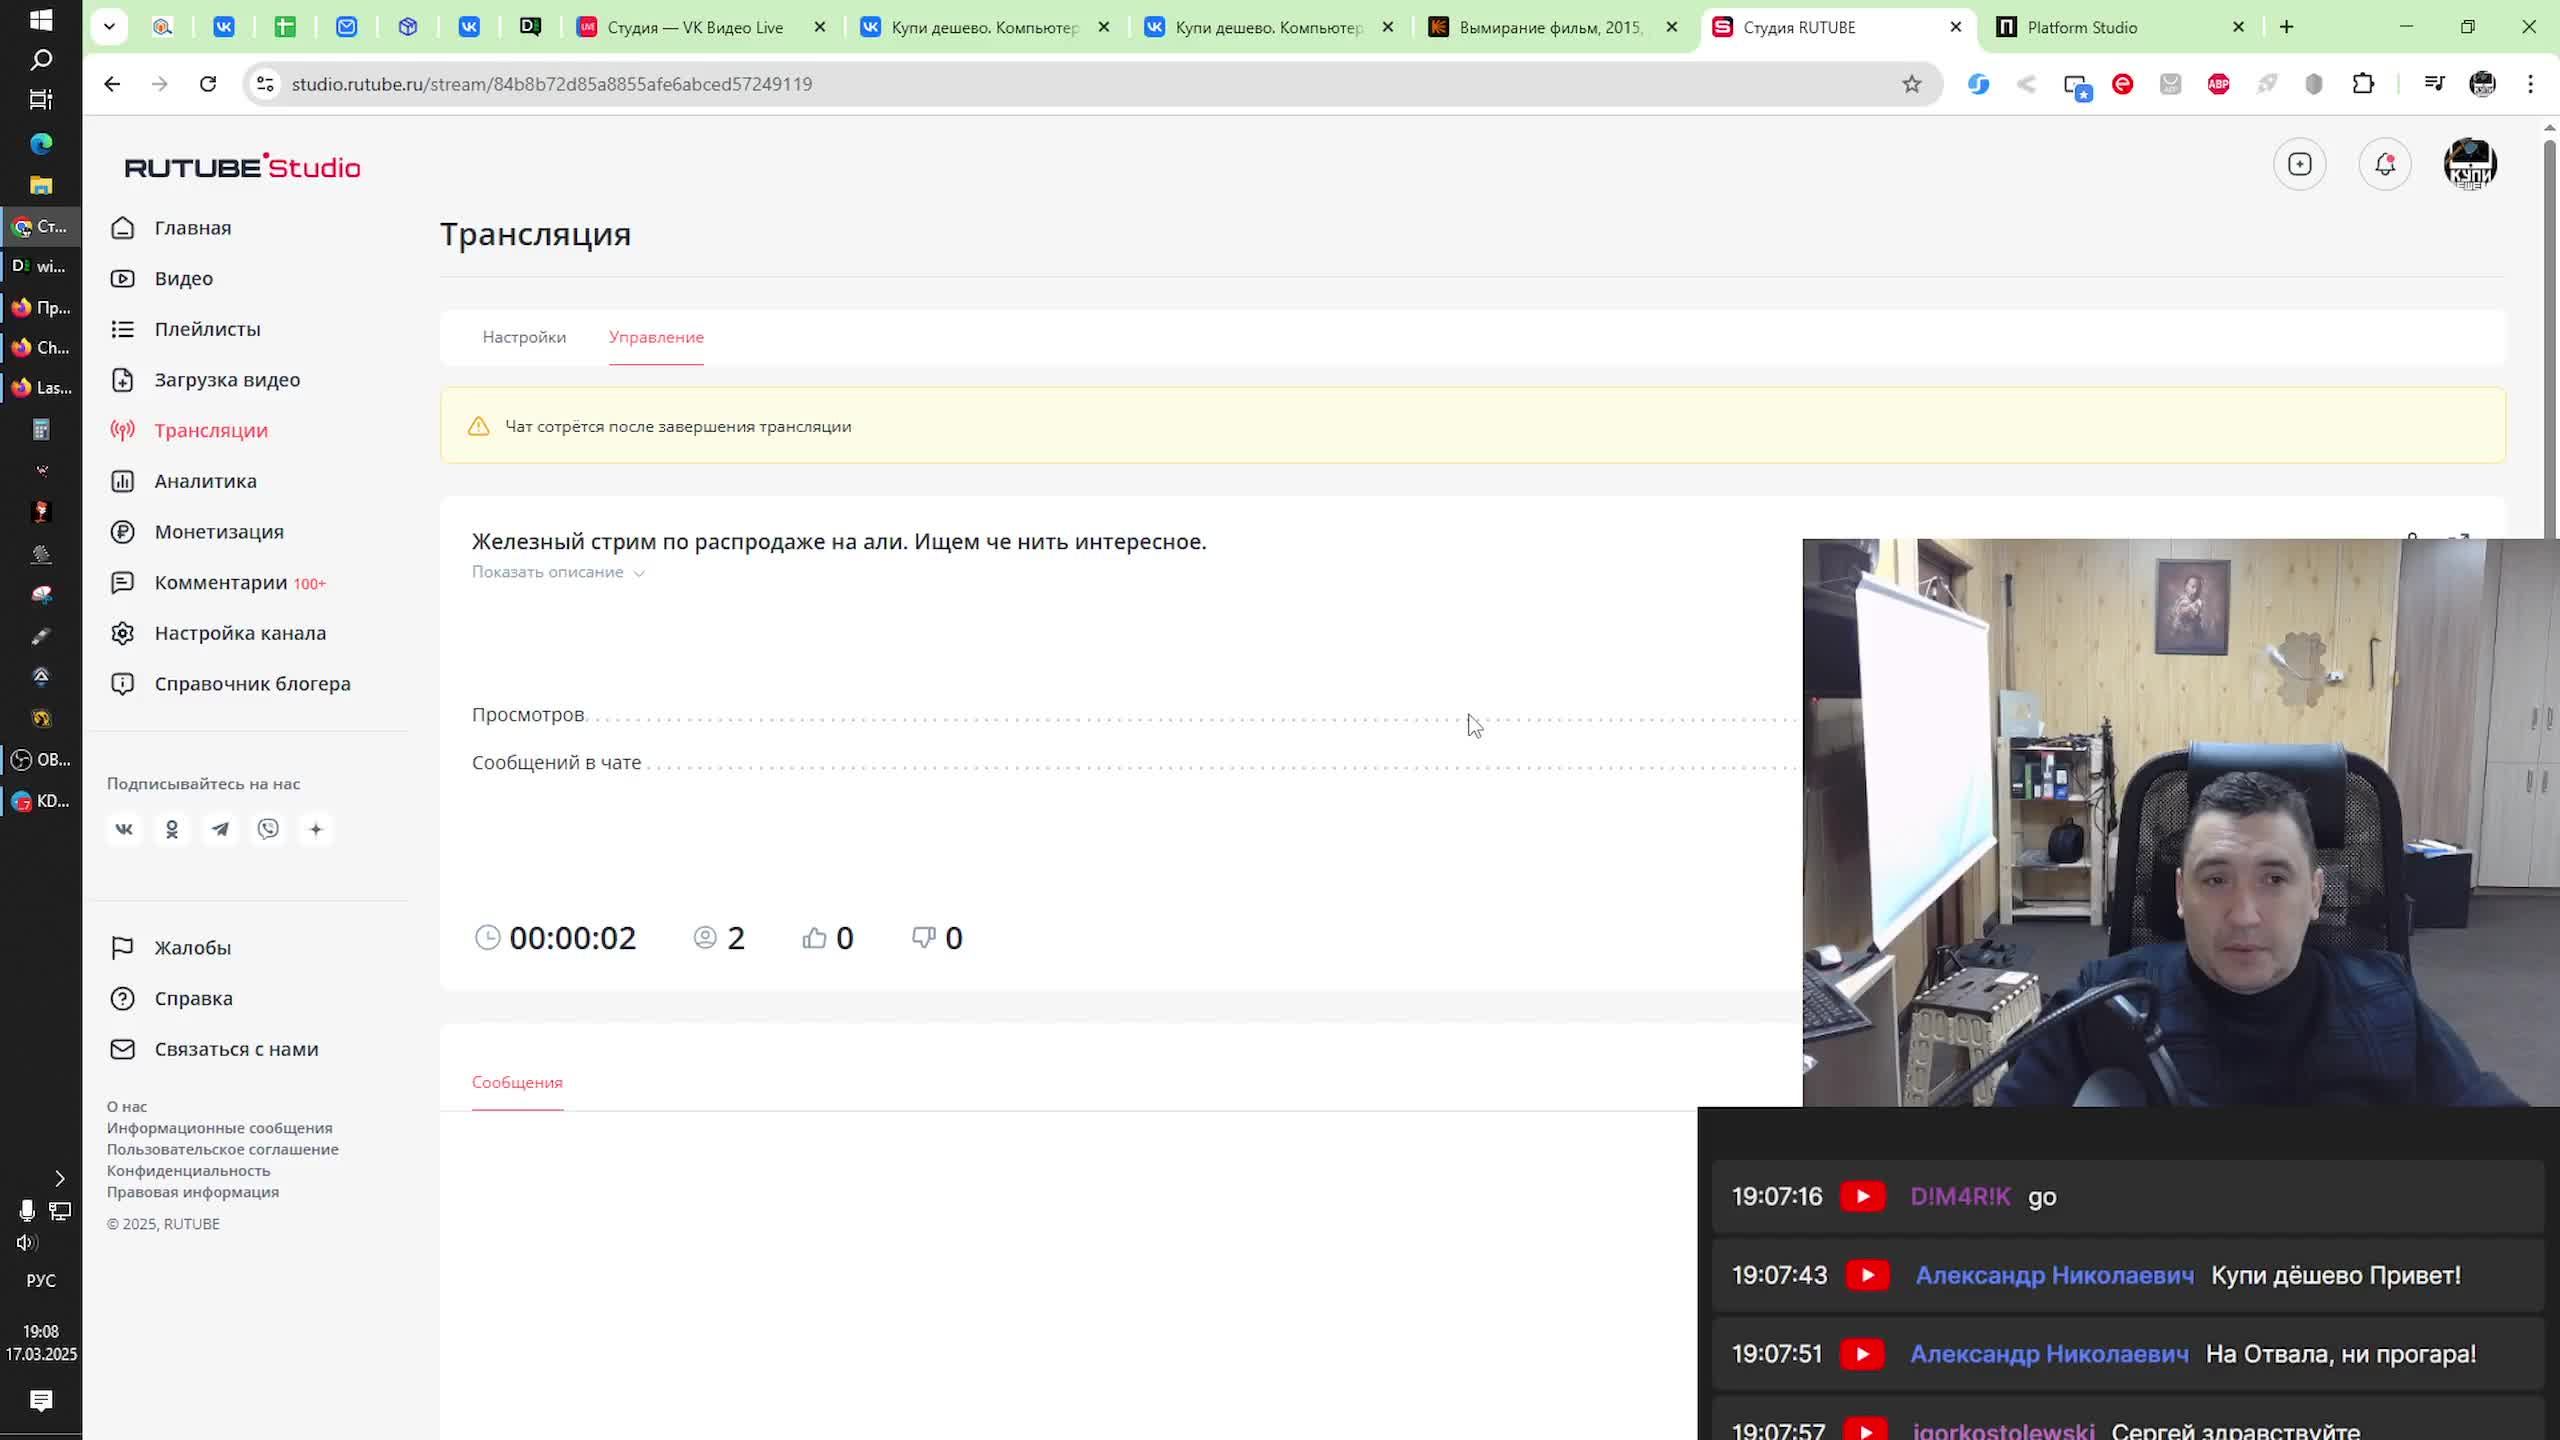
Task: Open the browser extensions puzzle icon
Action: pos(2362,84)
